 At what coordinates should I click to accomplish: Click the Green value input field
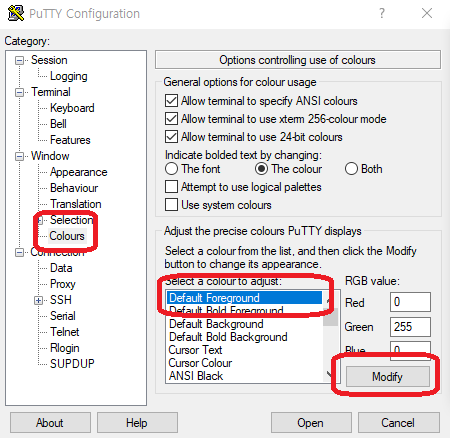(410, 327)
